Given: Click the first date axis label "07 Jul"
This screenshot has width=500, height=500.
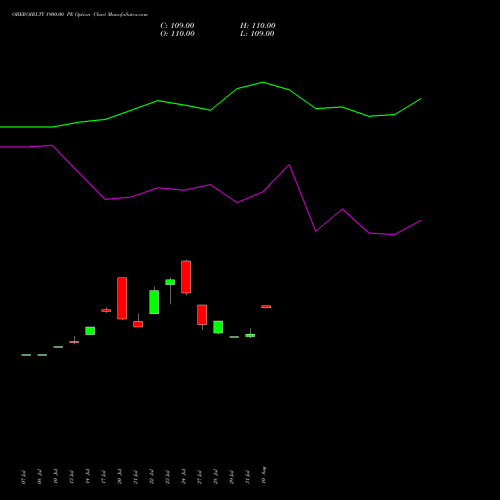Looking at the screenshot, I should tap(23, 477).
